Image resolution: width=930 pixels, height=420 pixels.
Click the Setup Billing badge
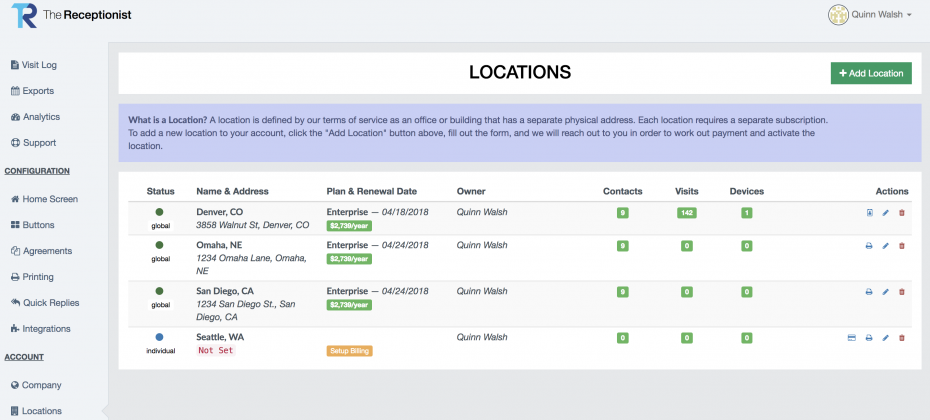pyautogui.click(x=349, y=351)
